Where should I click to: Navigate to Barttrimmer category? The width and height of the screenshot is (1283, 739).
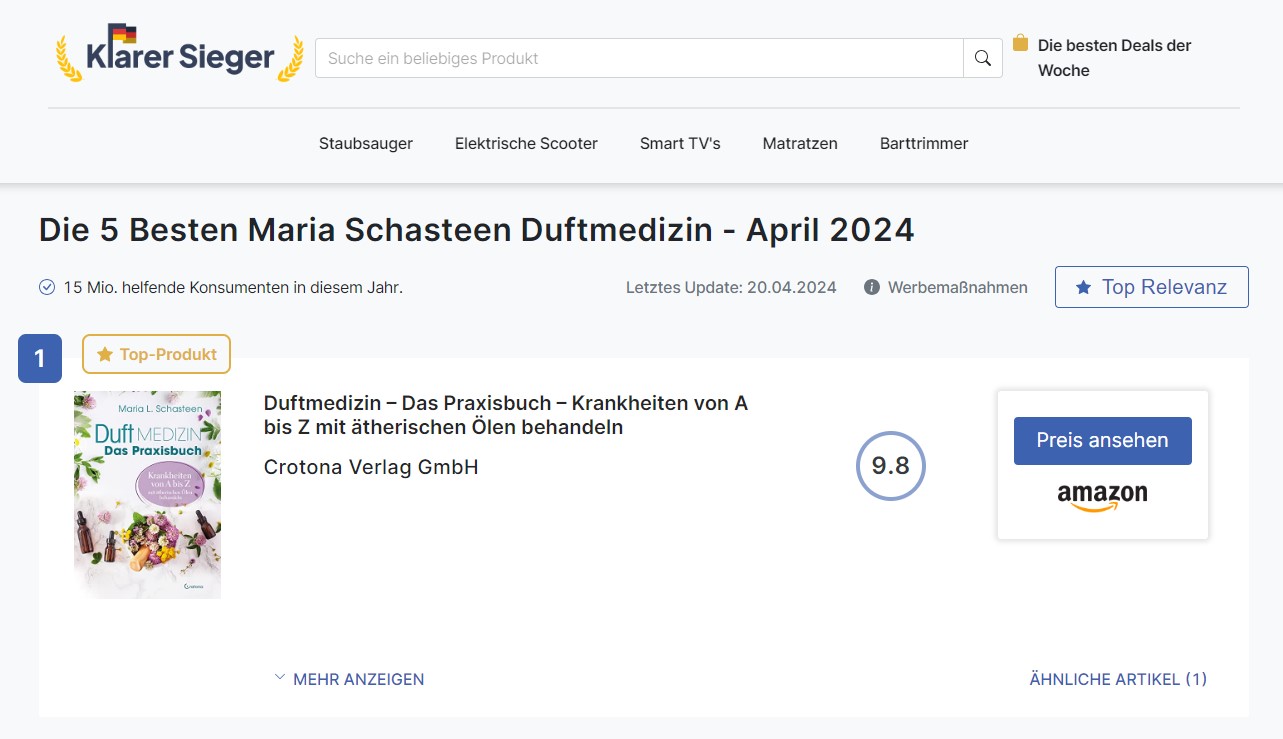(x=924, y=143)
